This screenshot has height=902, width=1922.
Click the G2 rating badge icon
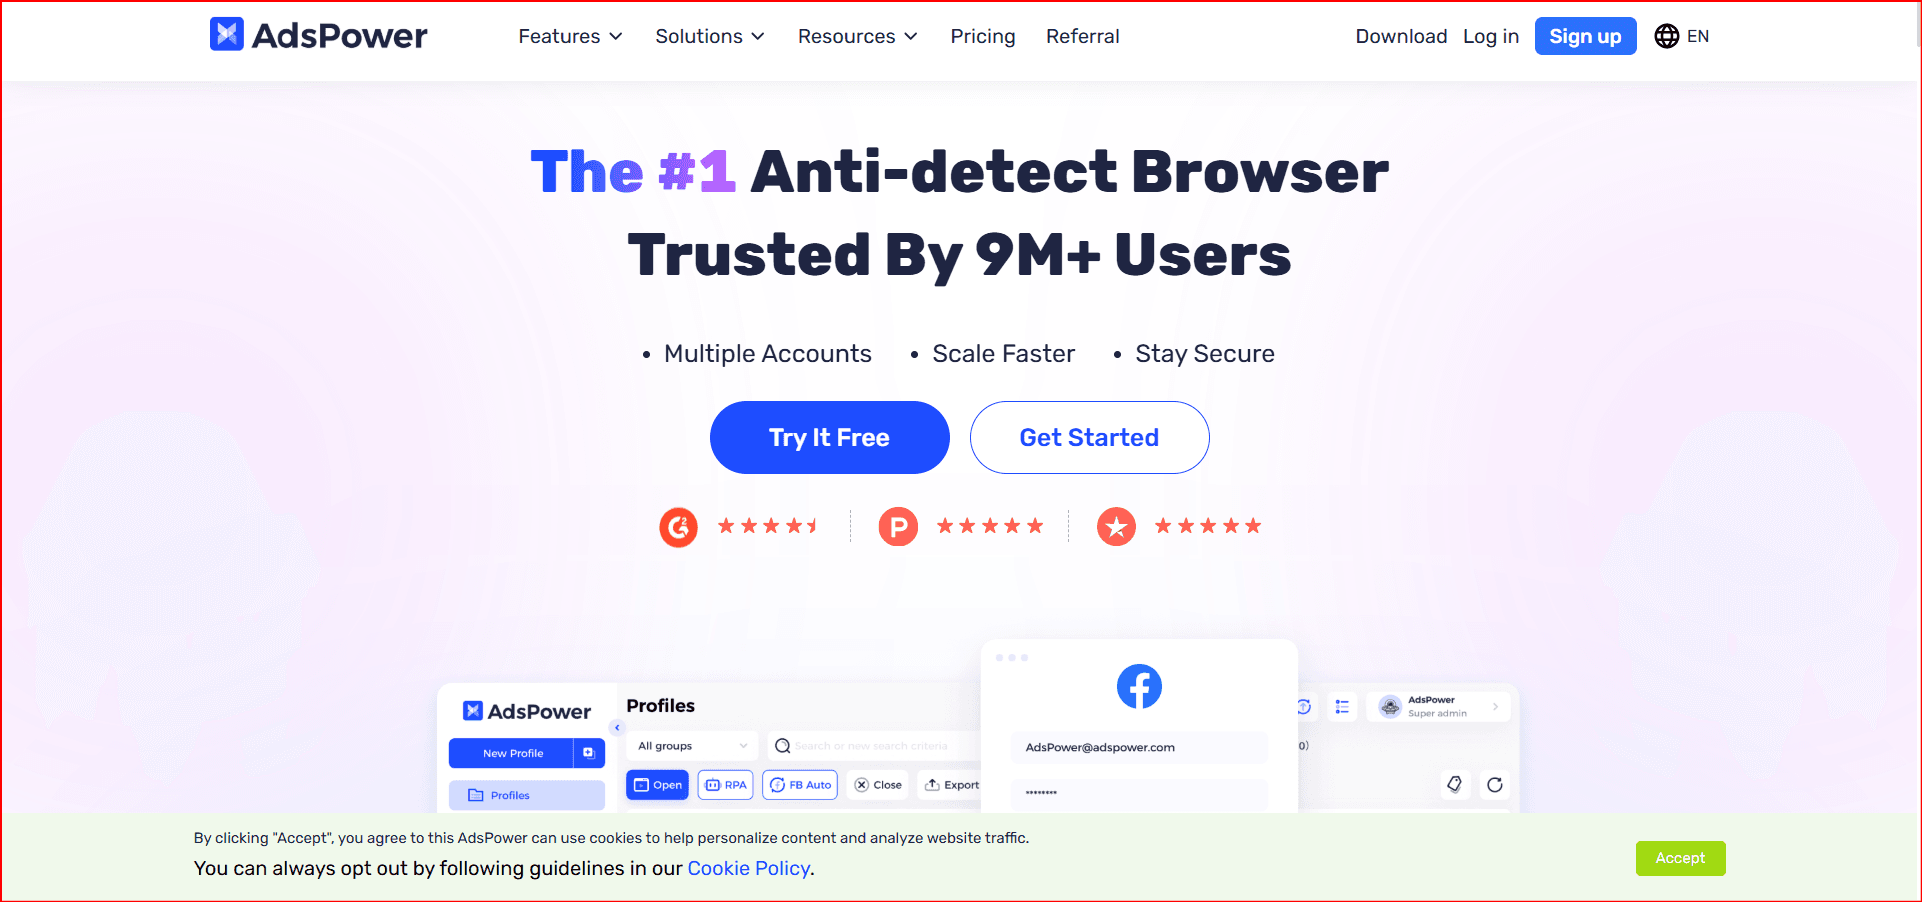678,527
